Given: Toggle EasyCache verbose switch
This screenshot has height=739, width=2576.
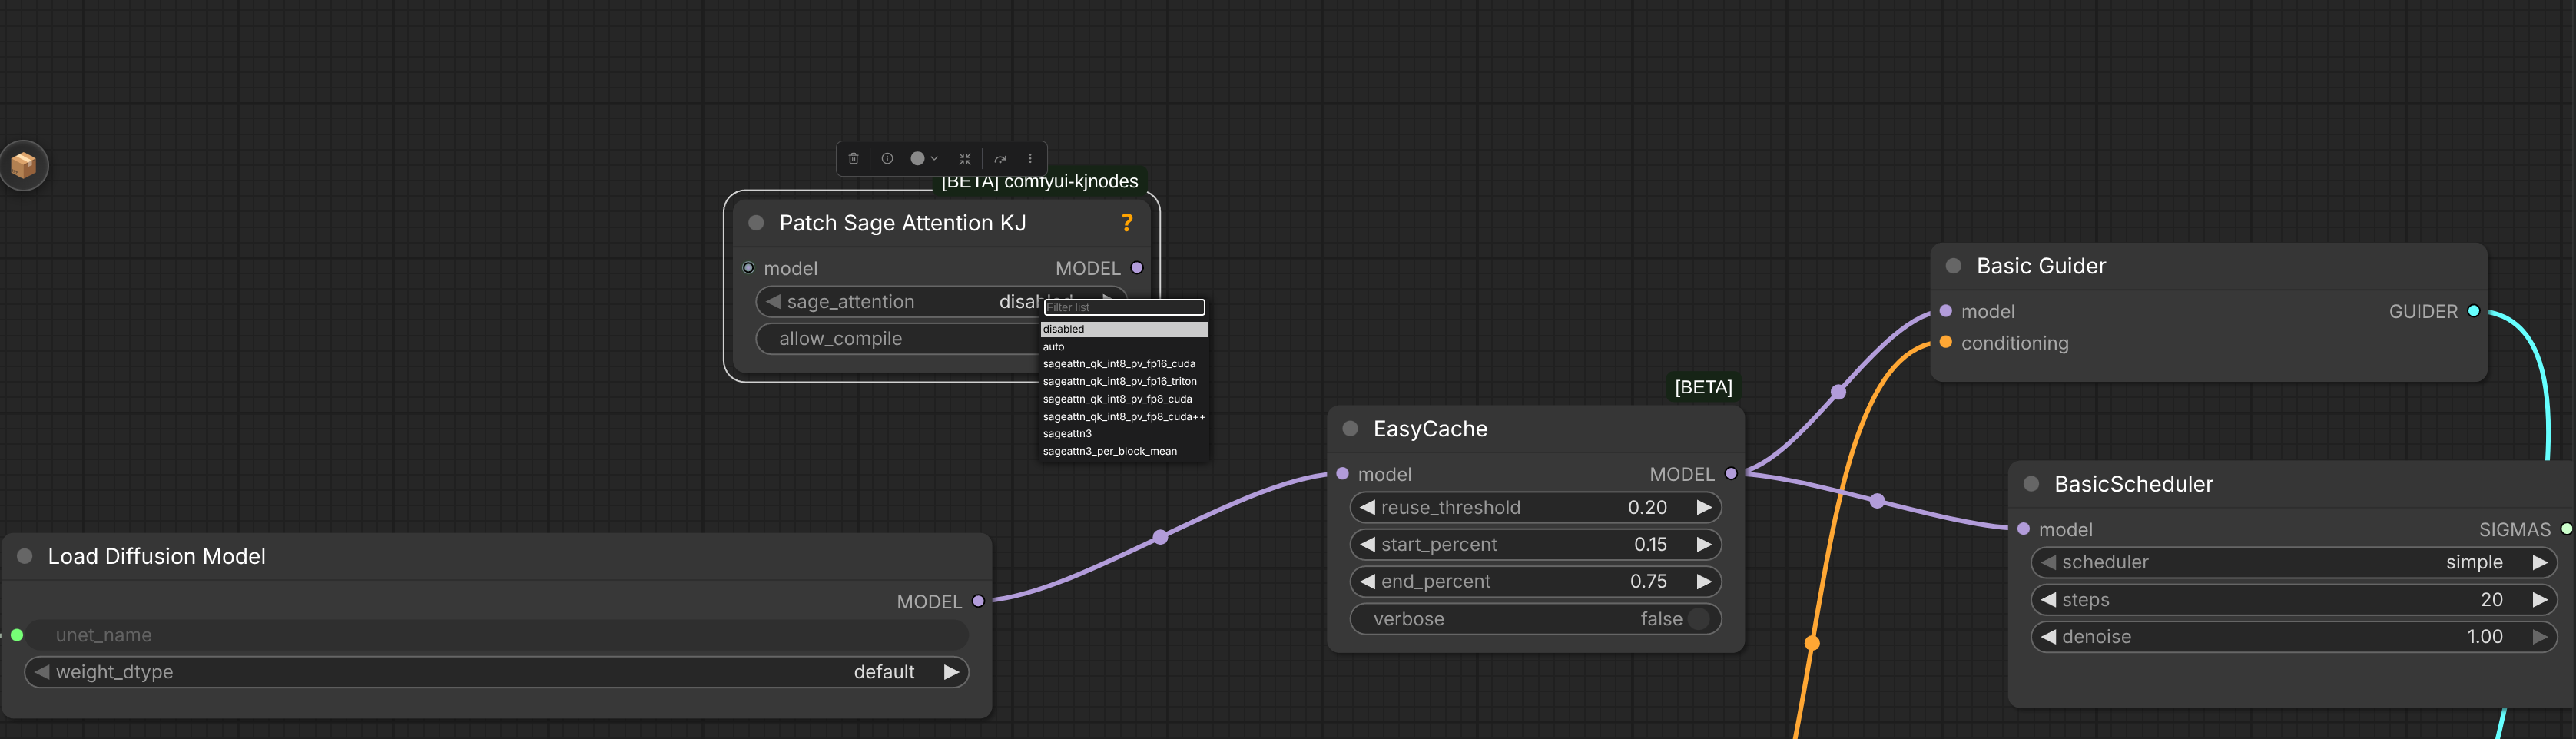Looking at the screenshot, I should point(1698,619).
